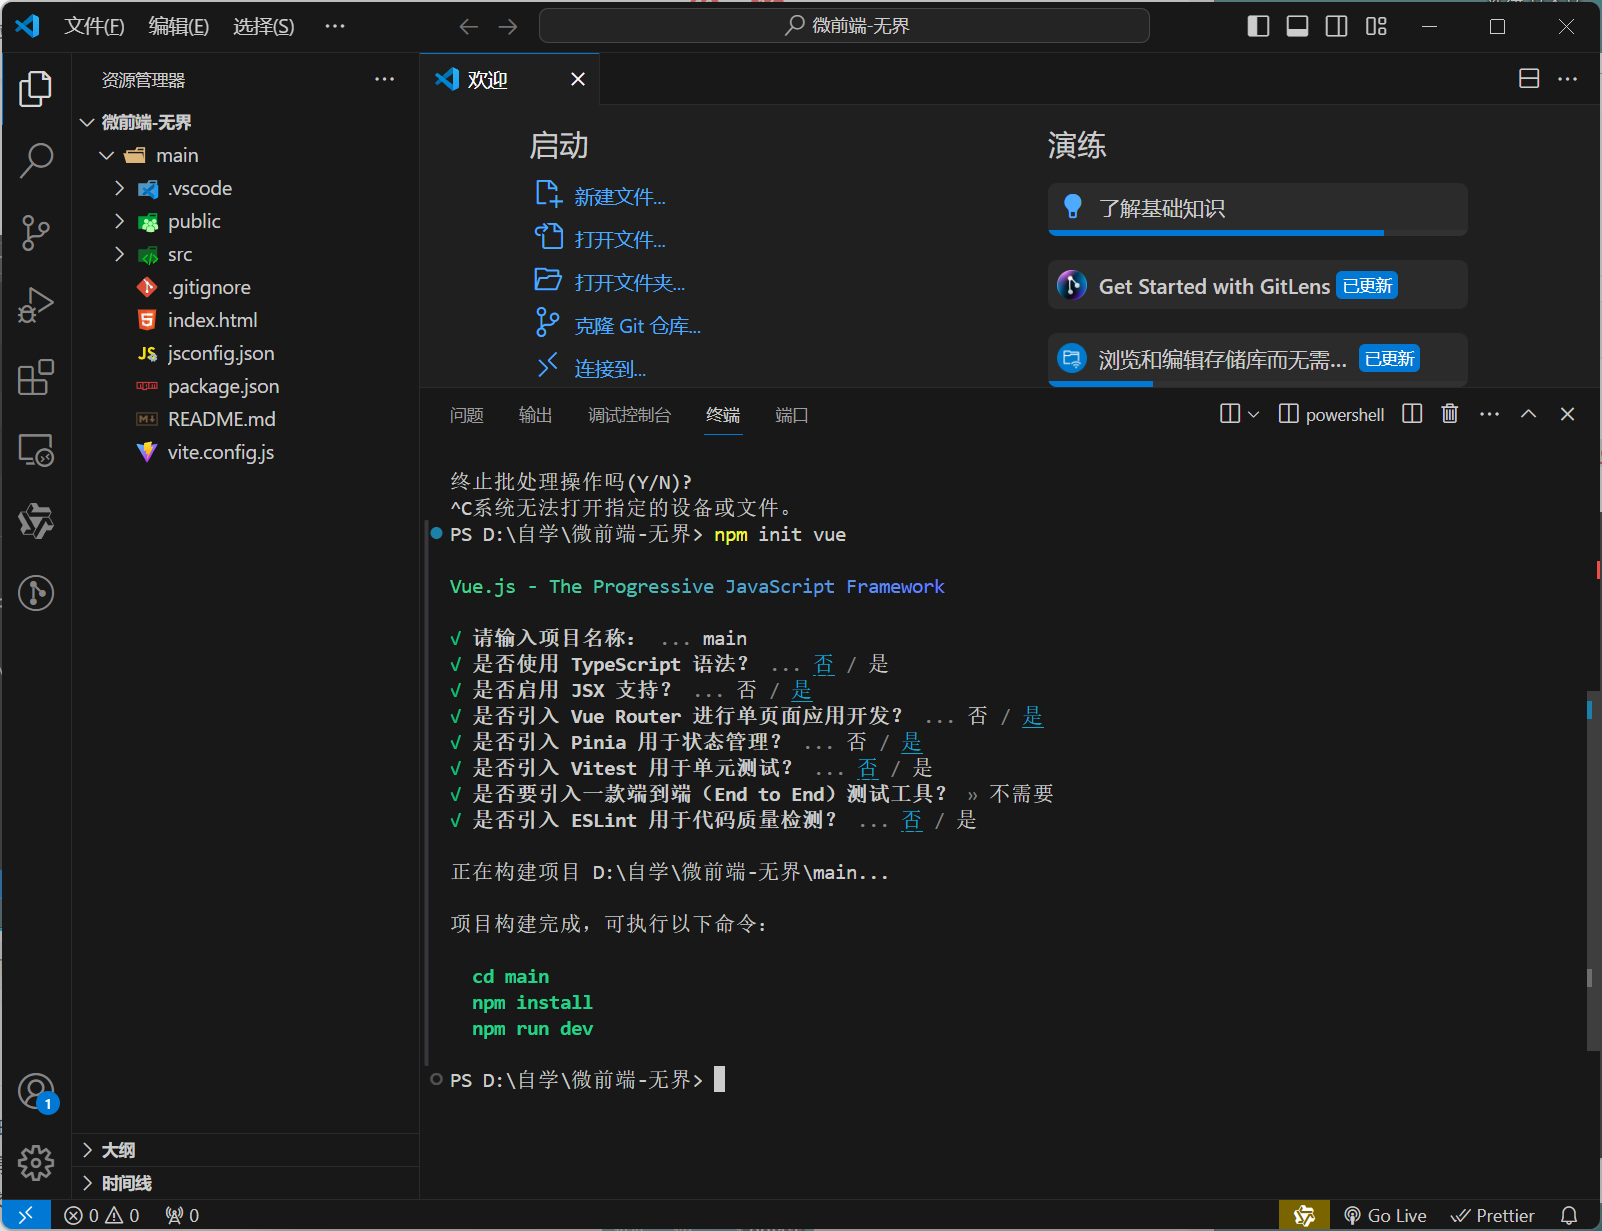Open more actions in terminal panel
Screen dimensions: 1602x1231
coord(1489,414)
